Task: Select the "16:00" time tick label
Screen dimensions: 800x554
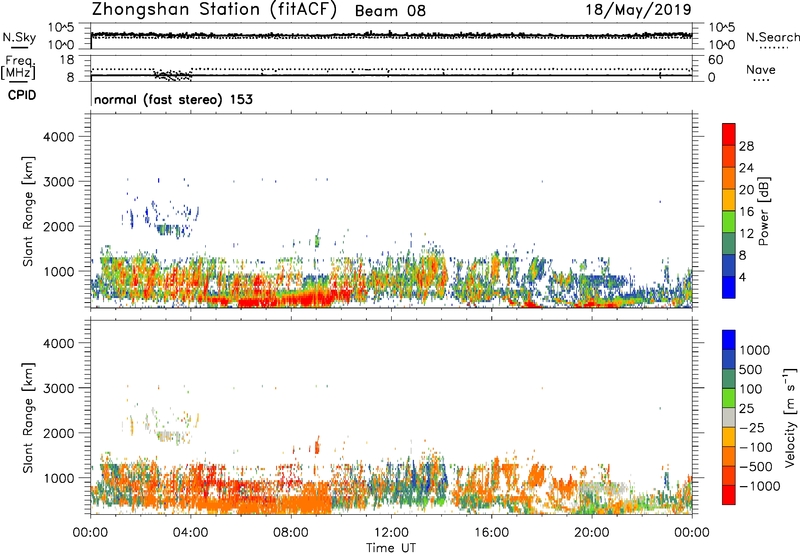Action: [491, 533]
